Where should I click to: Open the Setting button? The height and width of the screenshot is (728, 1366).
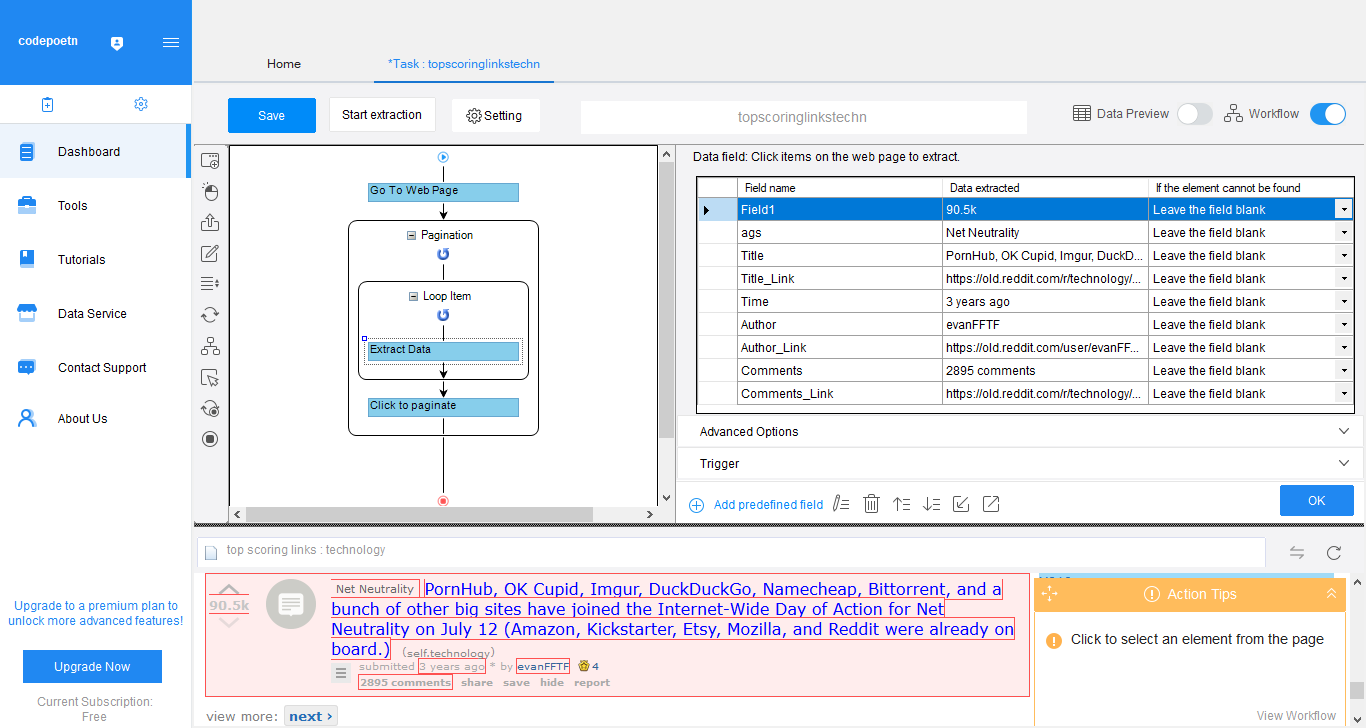click(495, 115)
